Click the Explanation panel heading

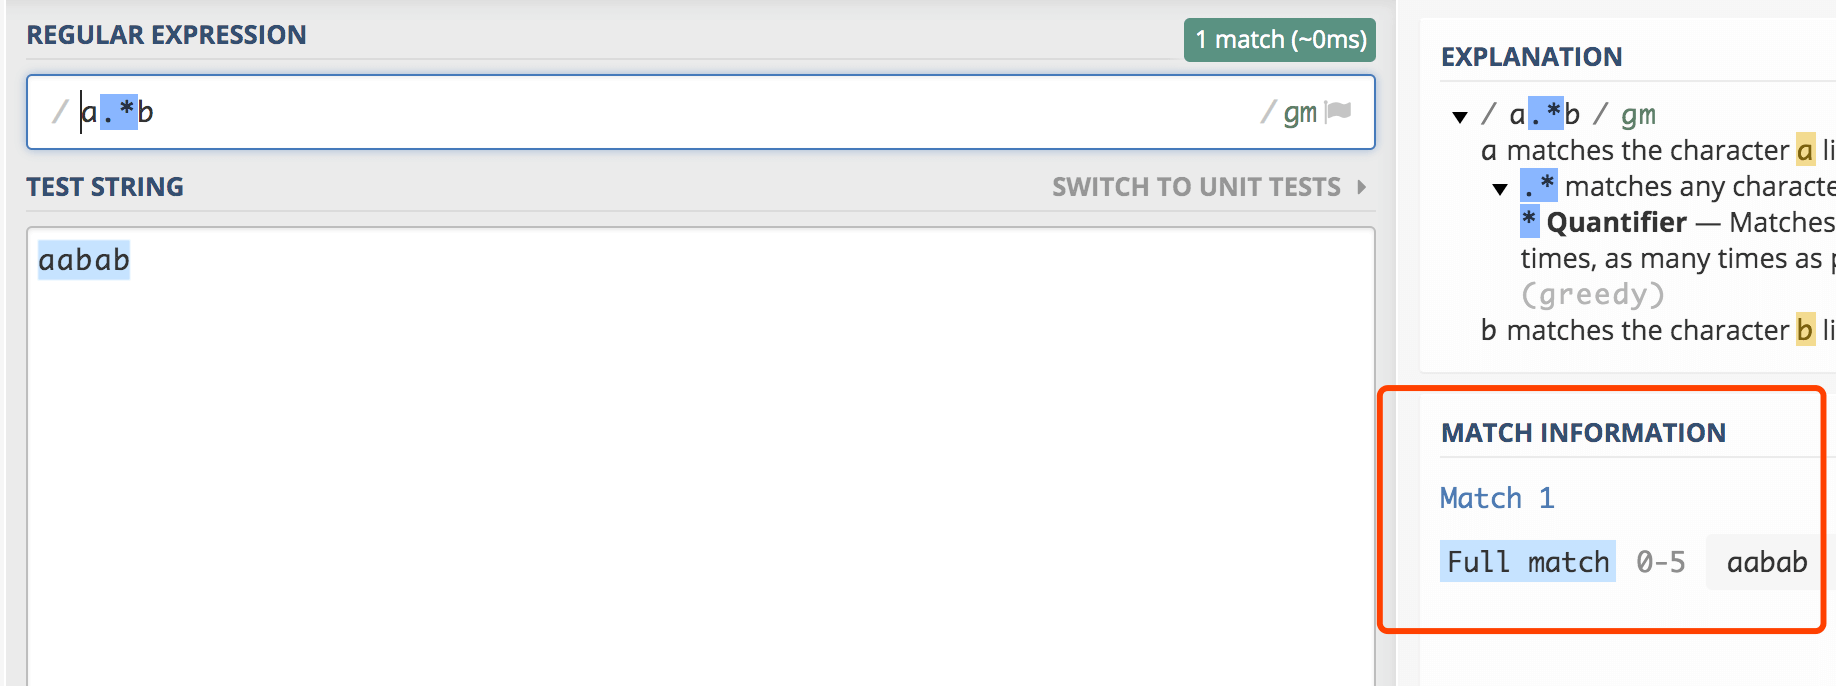click(1531, 57)
